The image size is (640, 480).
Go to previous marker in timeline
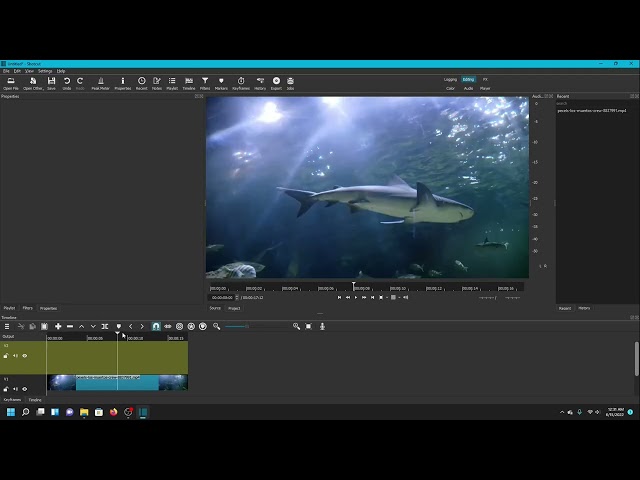(131, 326)
